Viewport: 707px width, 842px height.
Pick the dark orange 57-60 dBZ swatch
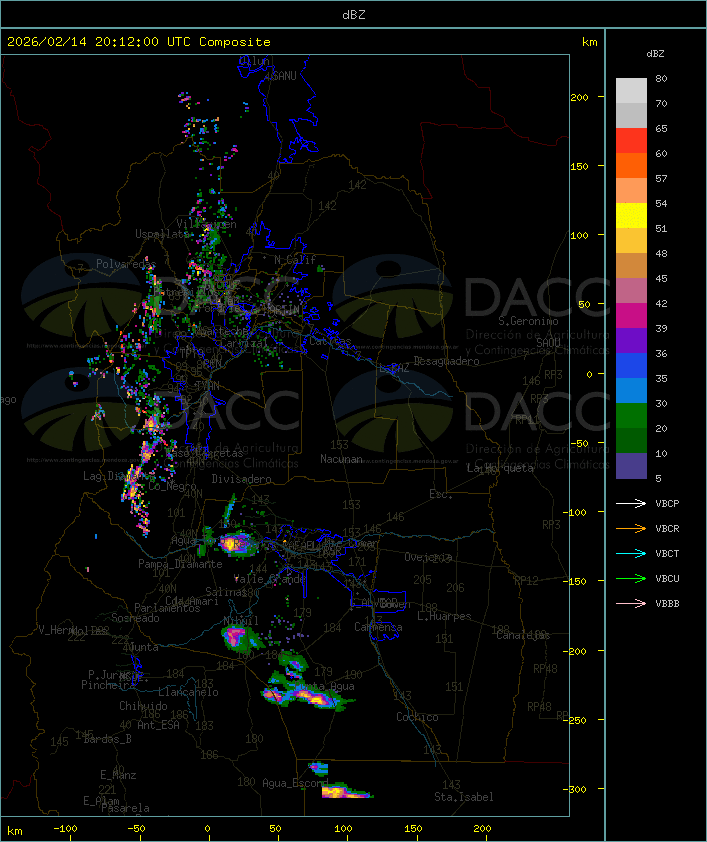pyautogui.click(x=631, y=165)
